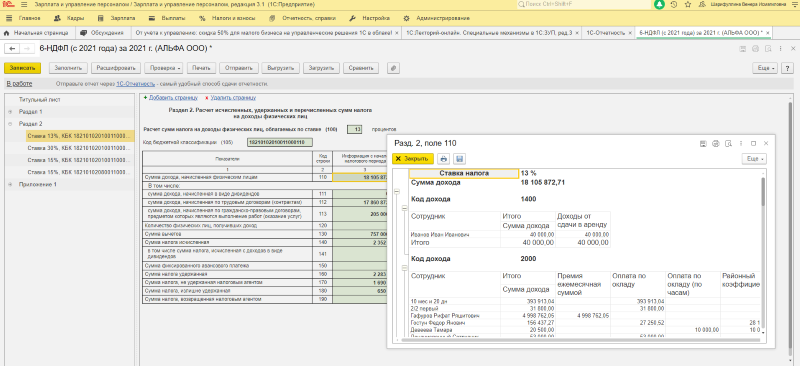Select line 130 value cell Сумма вычетов
The height and width of the screenshot is (366, 800).
tap(360, 233)
